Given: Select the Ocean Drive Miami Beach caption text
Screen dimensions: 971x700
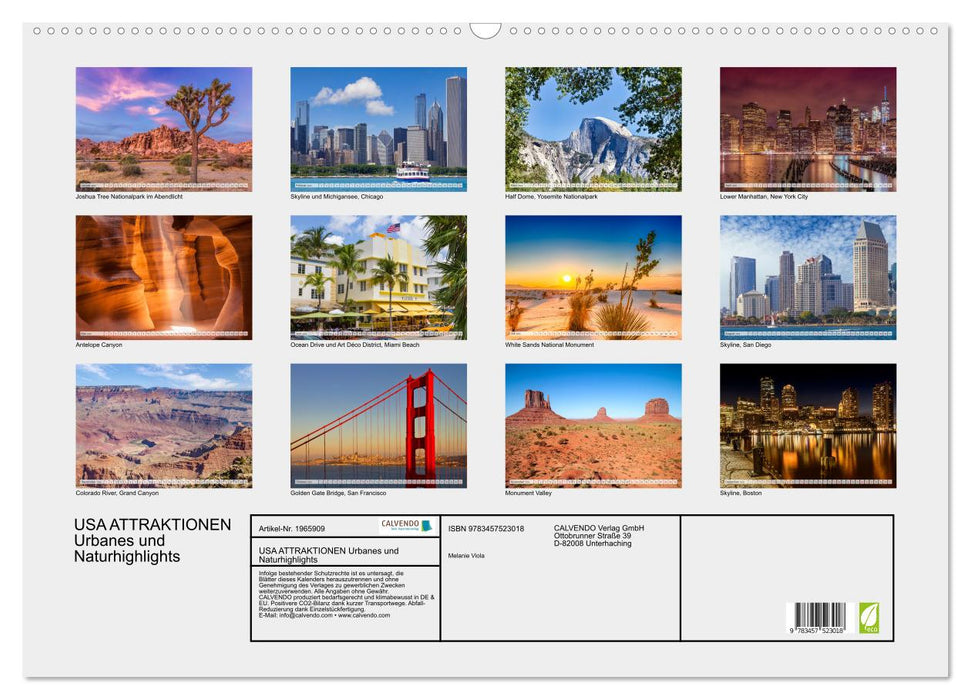Looking at the screenshot, I should (x=356, y=344).
